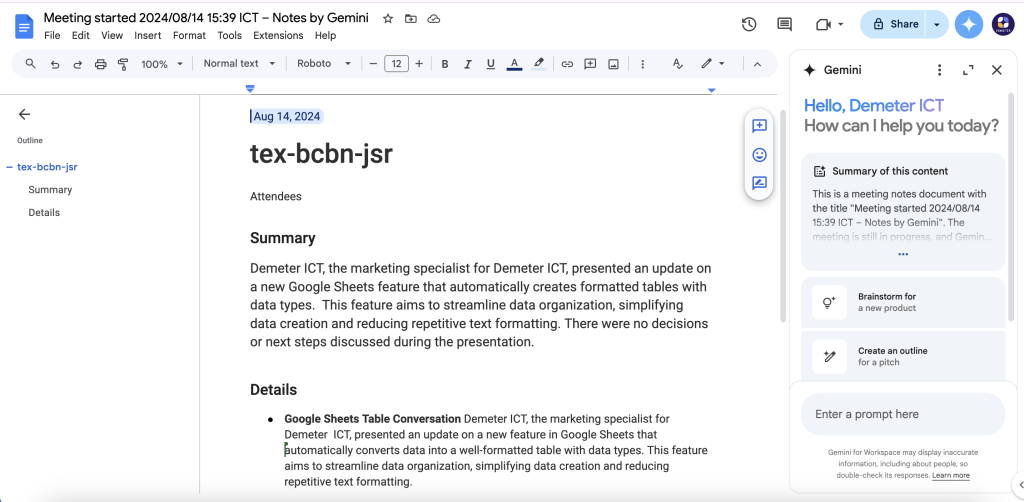Open the Insert menu
1024x502 pixels.
coord(148,35)
